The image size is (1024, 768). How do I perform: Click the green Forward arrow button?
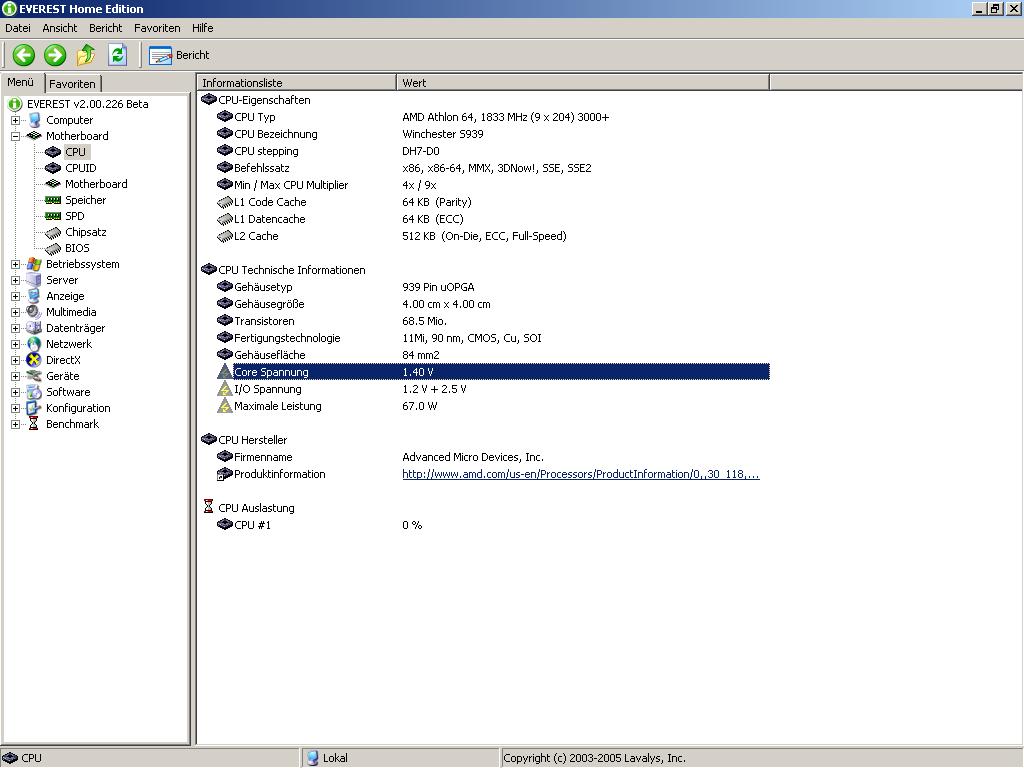(55, 55)
